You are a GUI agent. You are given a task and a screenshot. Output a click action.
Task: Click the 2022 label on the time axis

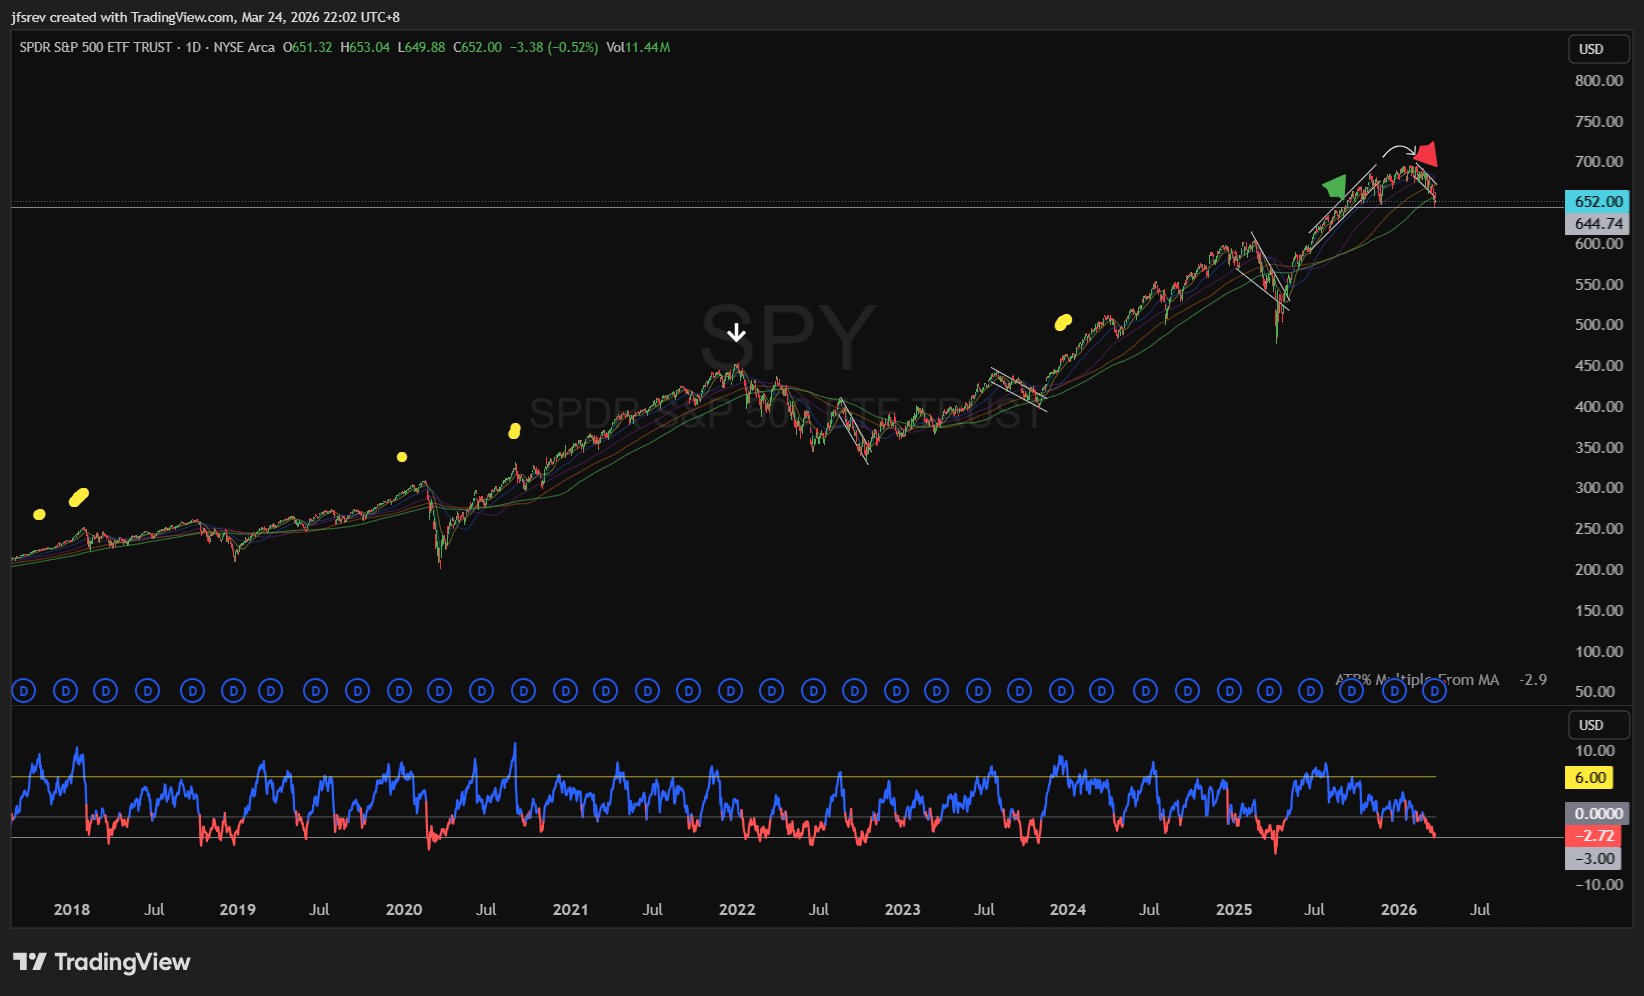point(737,909)
